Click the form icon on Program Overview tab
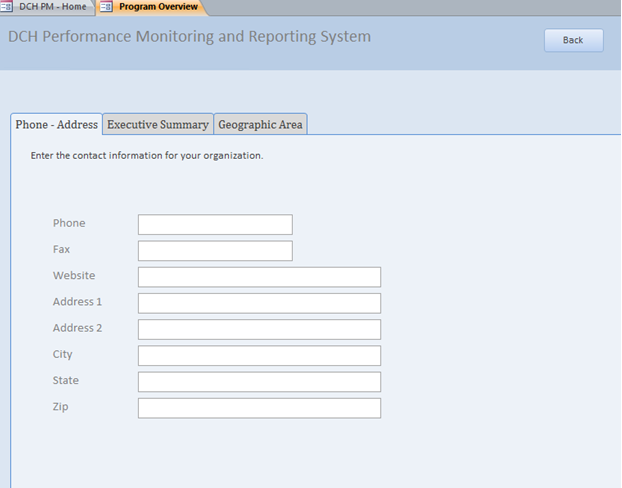 point(106,7)
